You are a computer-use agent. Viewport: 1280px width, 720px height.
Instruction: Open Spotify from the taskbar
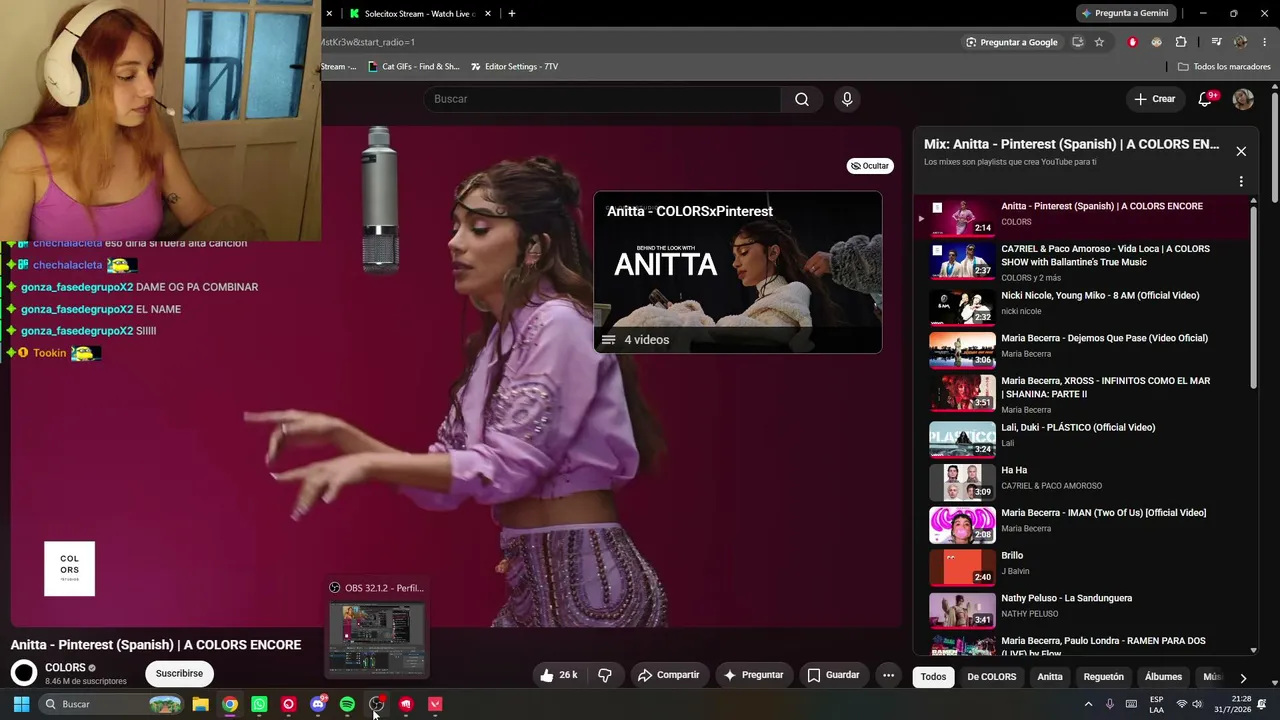click(x=347, y=704)
